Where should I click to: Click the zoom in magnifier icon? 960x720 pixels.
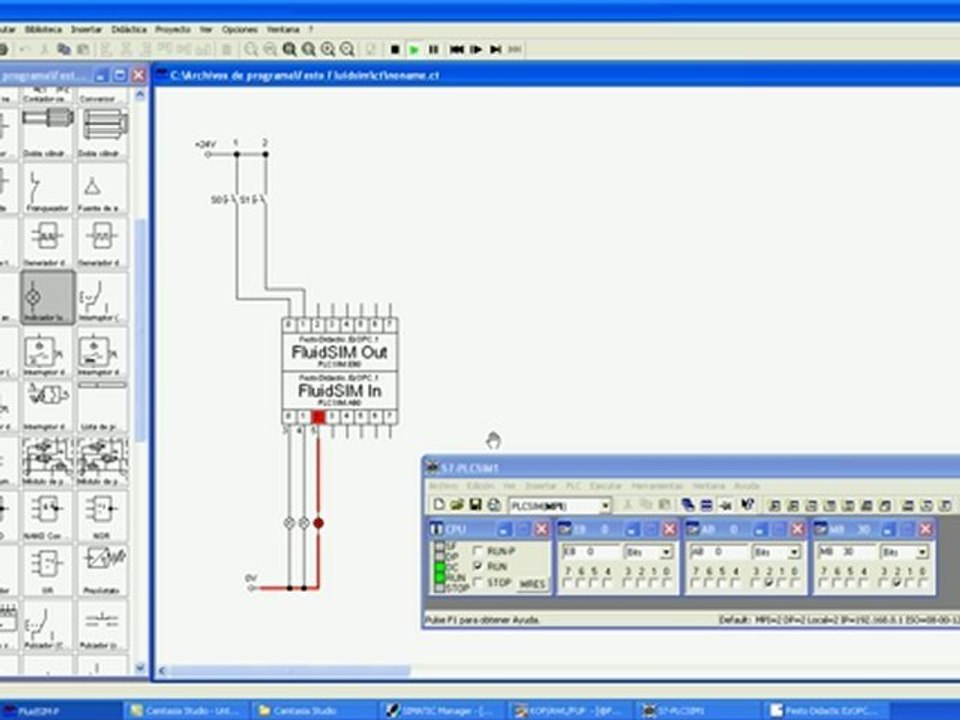(328, 50)
